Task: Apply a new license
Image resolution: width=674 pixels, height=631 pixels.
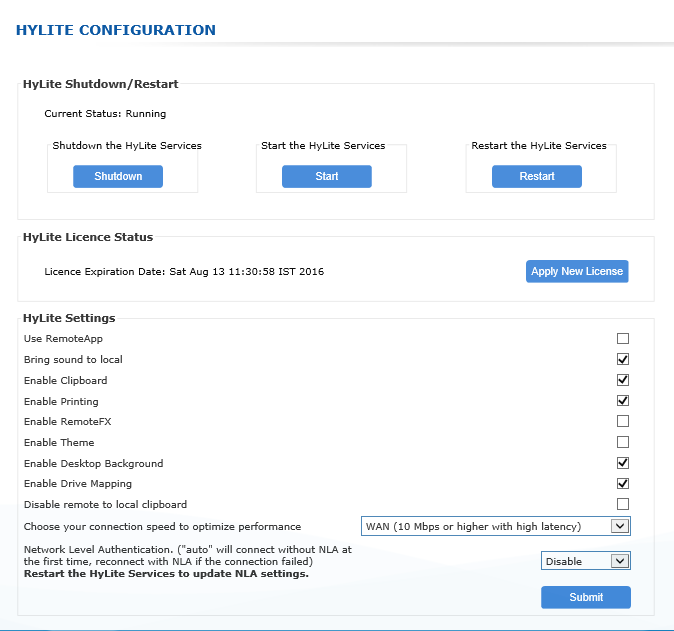Action: pyautogui.click(x=577, y=271)
